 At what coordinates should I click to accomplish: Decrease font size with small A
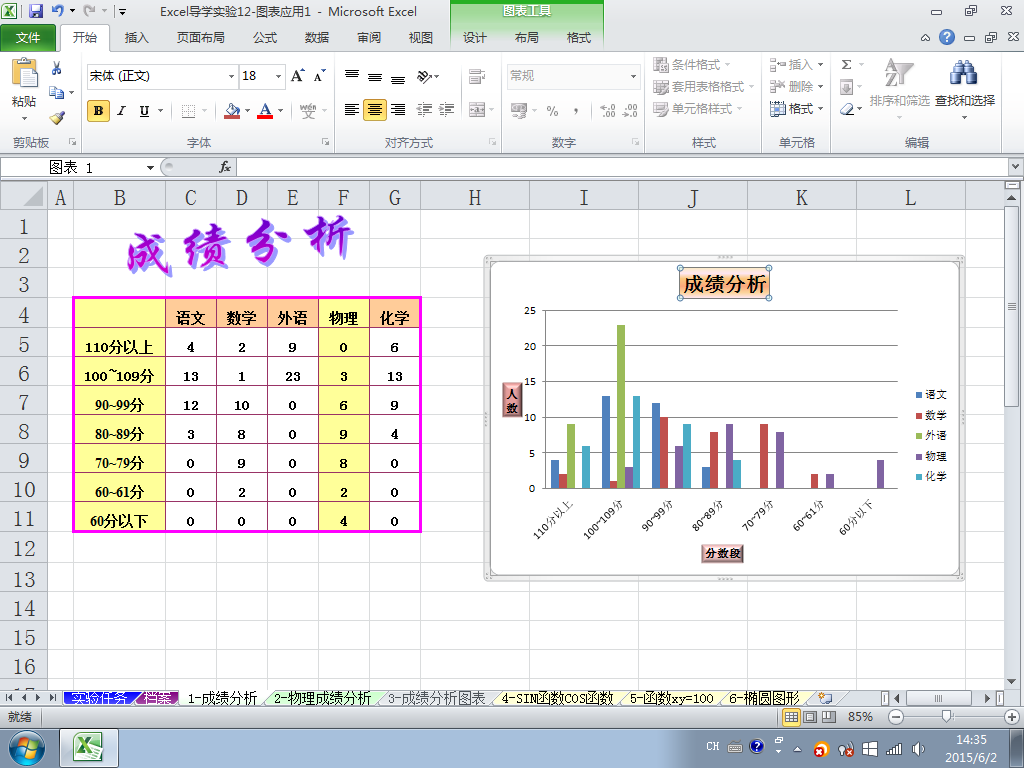319,76
